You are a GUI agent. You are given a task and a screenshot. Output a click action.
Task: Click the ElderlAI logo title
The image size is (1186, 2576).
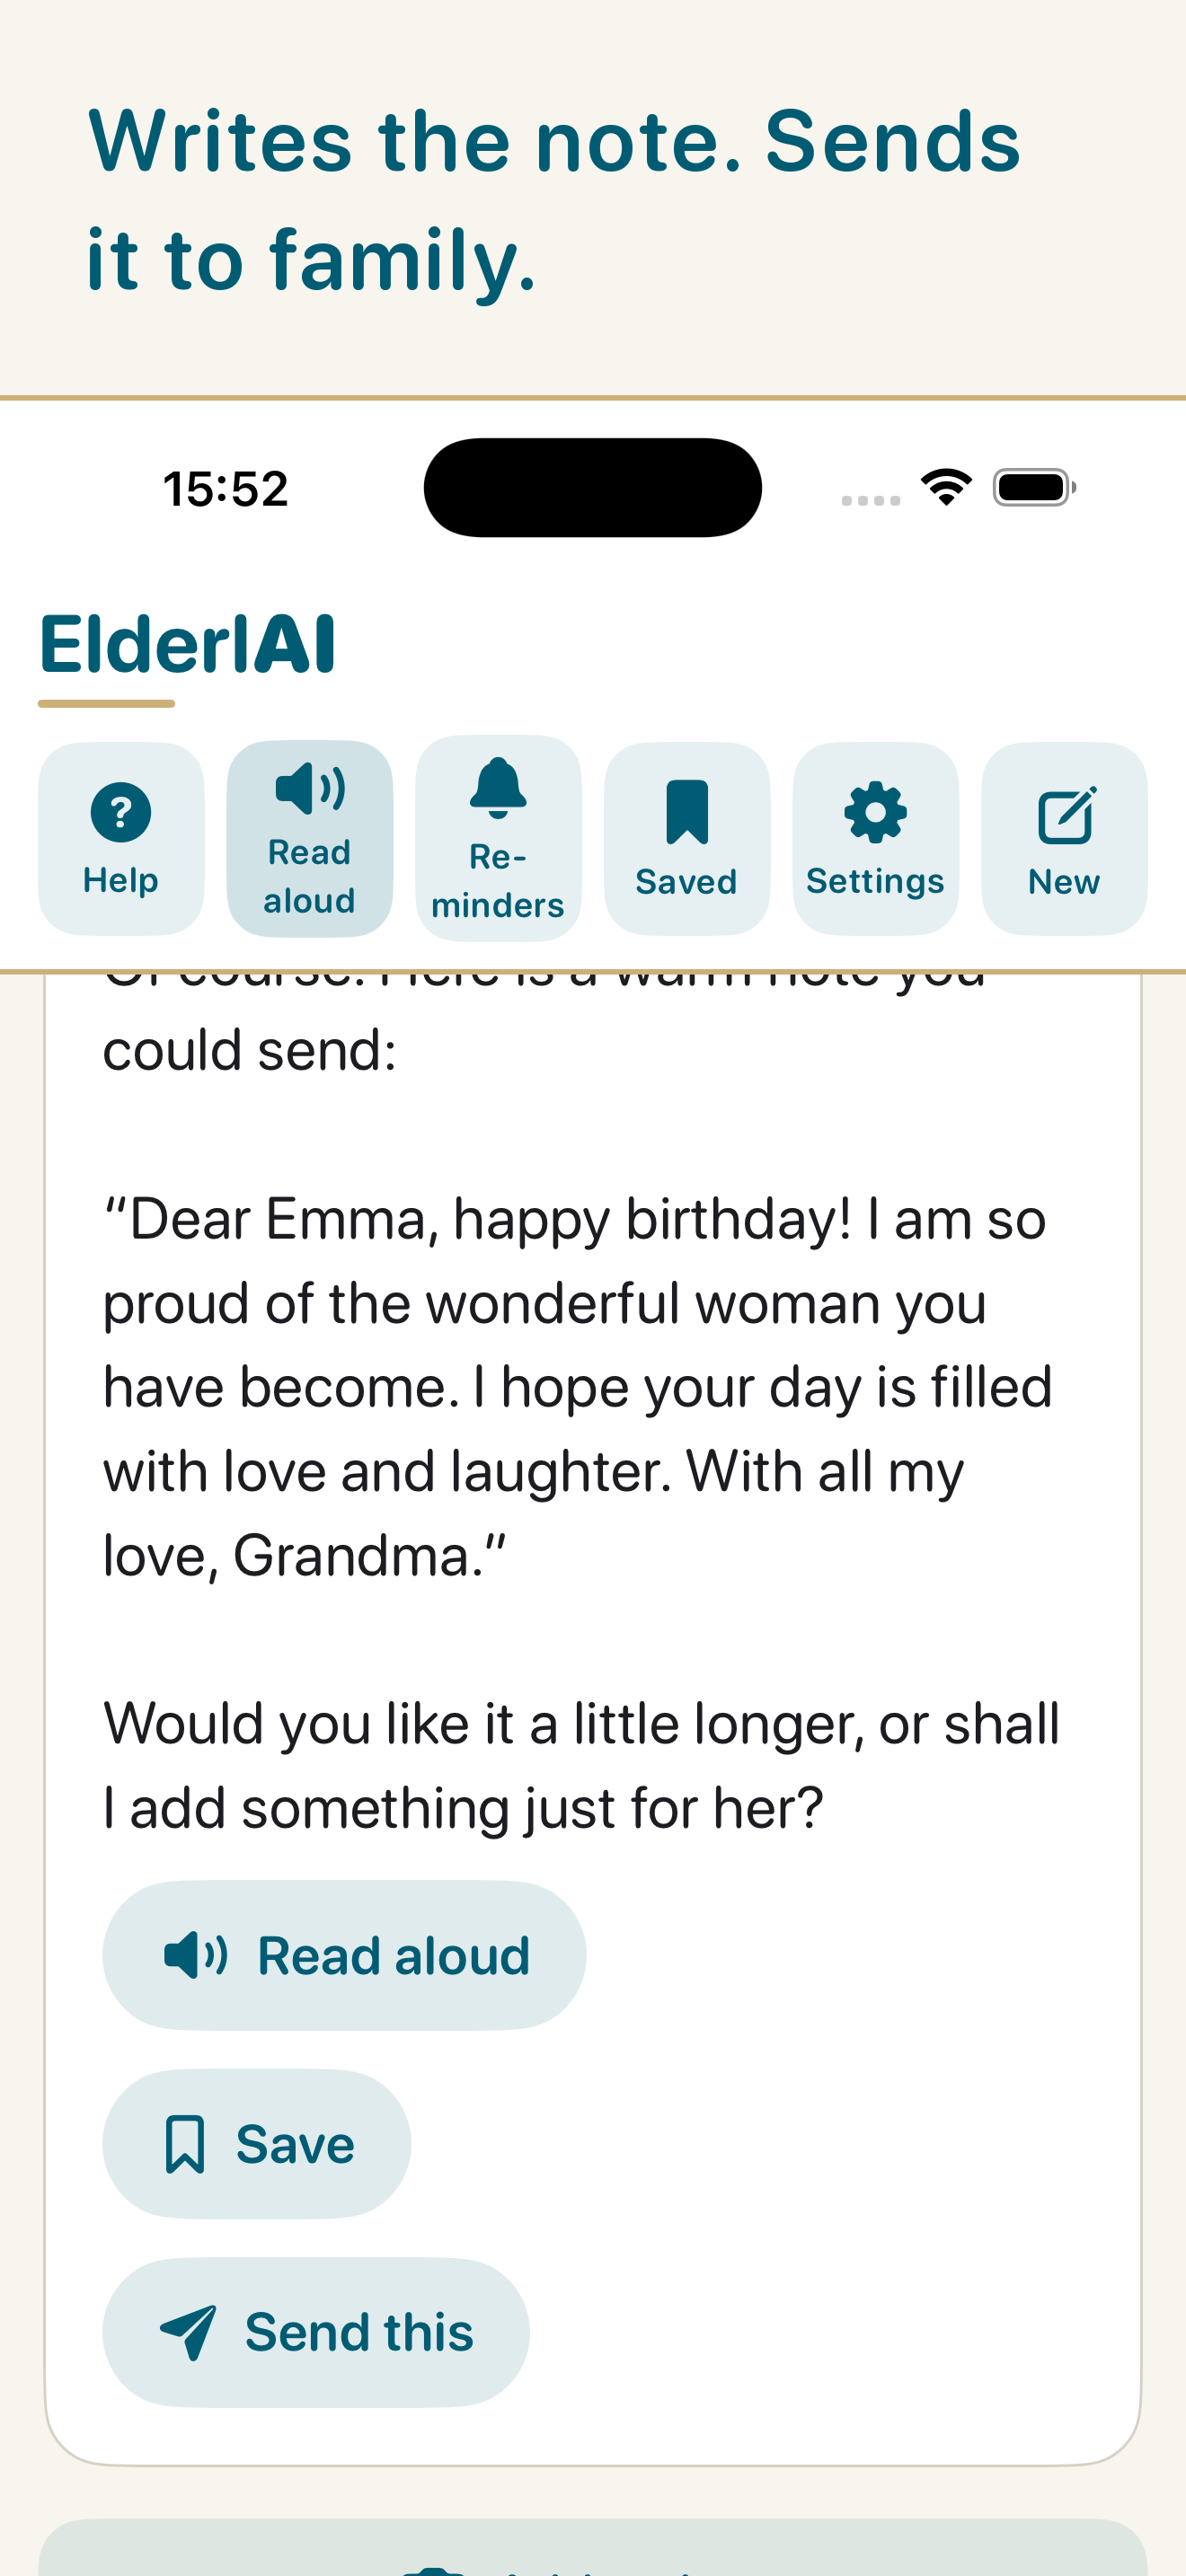click(x=187, y=645)
